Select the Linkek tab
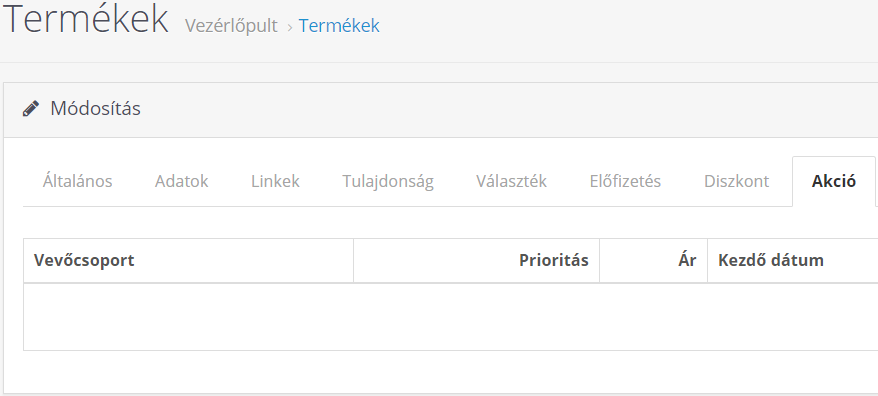 click(x=275, y=181)
